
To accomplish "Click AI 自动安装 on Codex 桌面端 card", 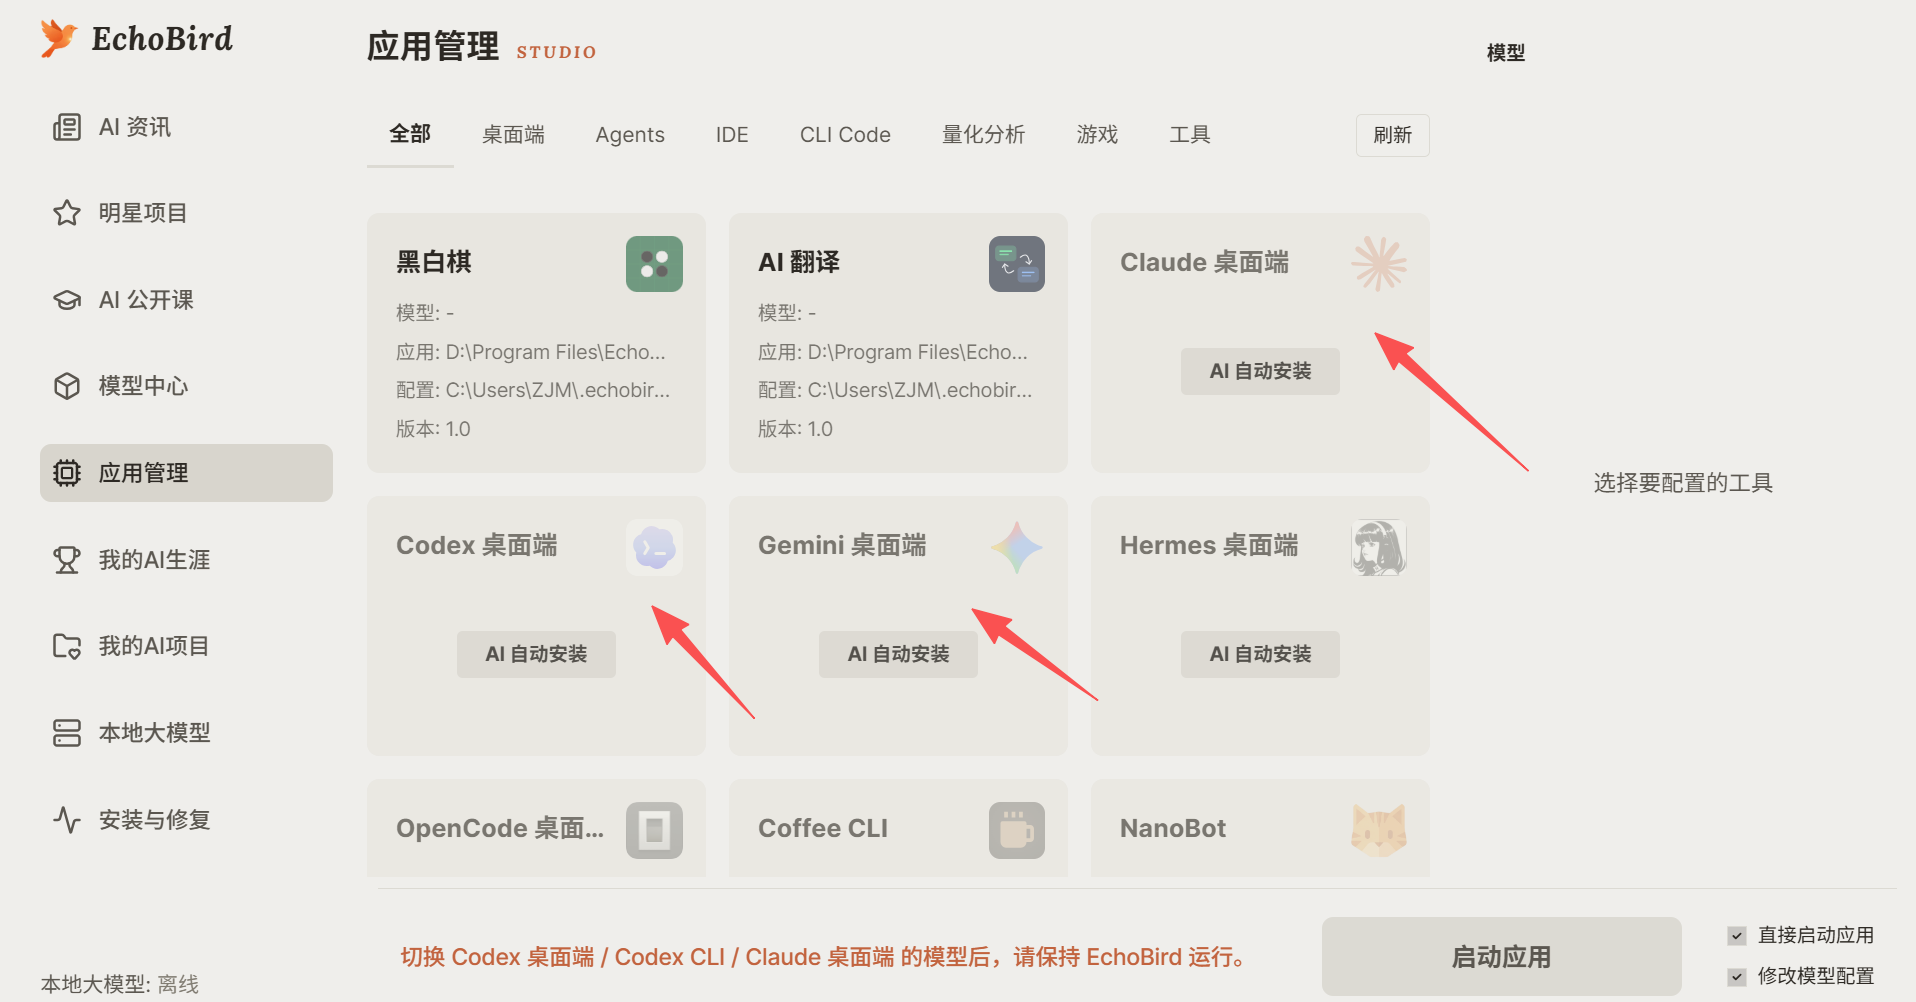I will 536,654.
